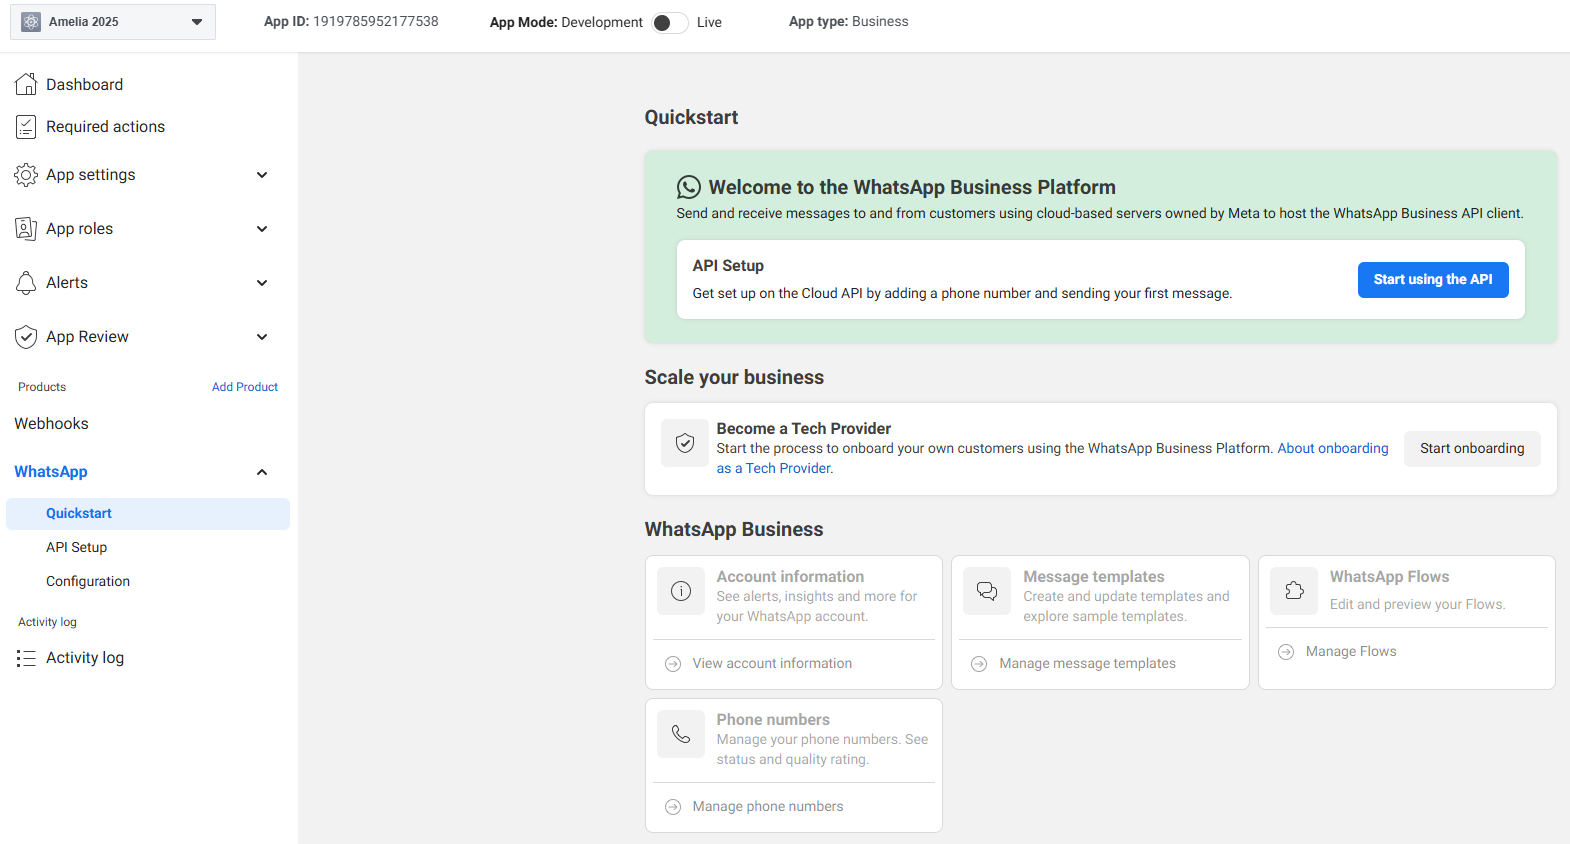Expand the App Review chevron

point(262,337)
